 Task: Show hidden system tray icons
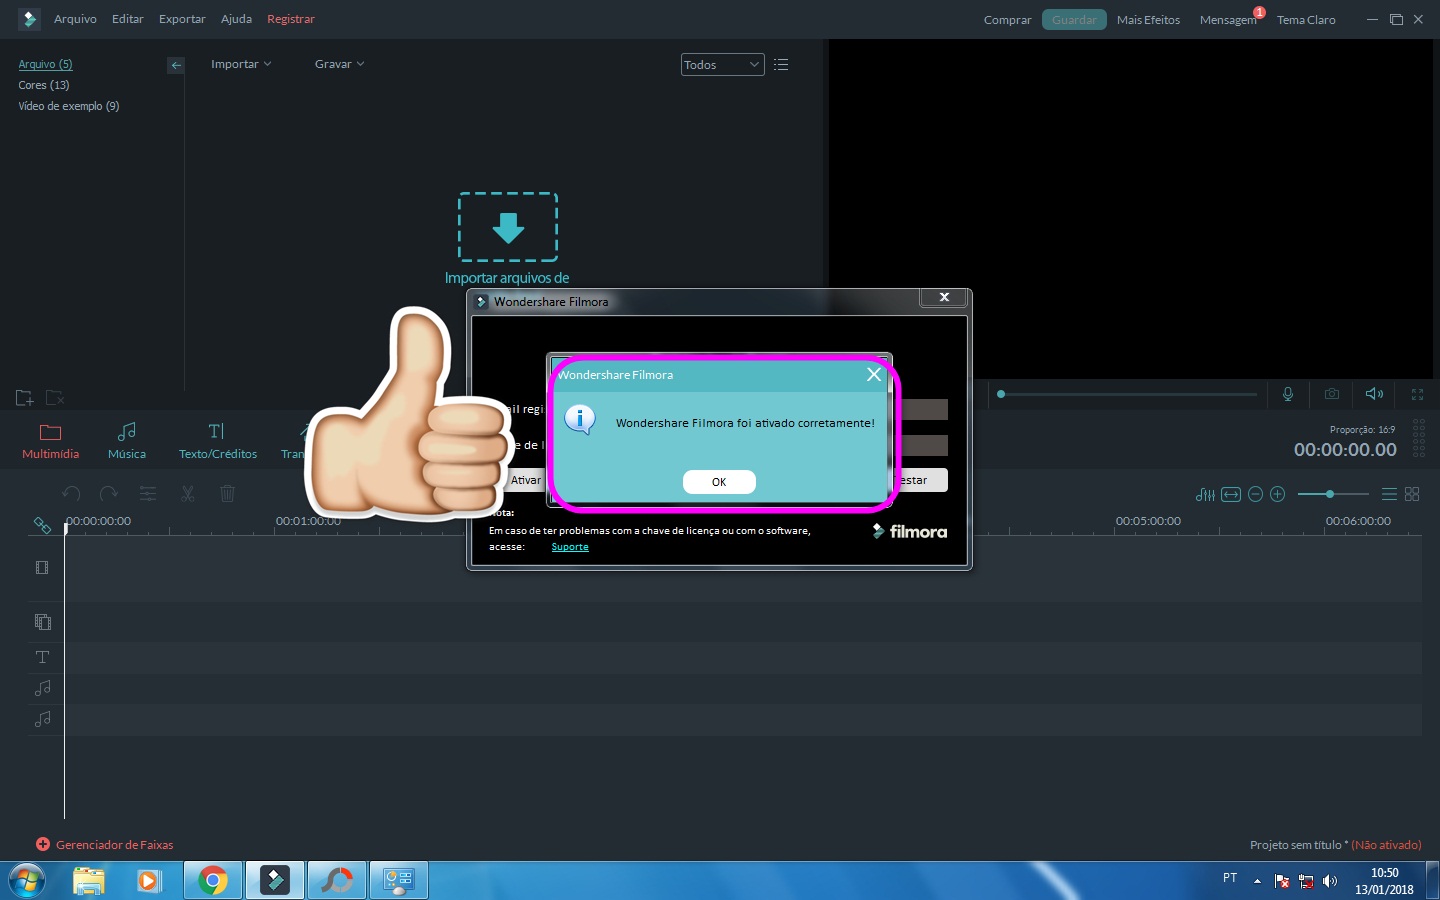(x=1257, y=881)
